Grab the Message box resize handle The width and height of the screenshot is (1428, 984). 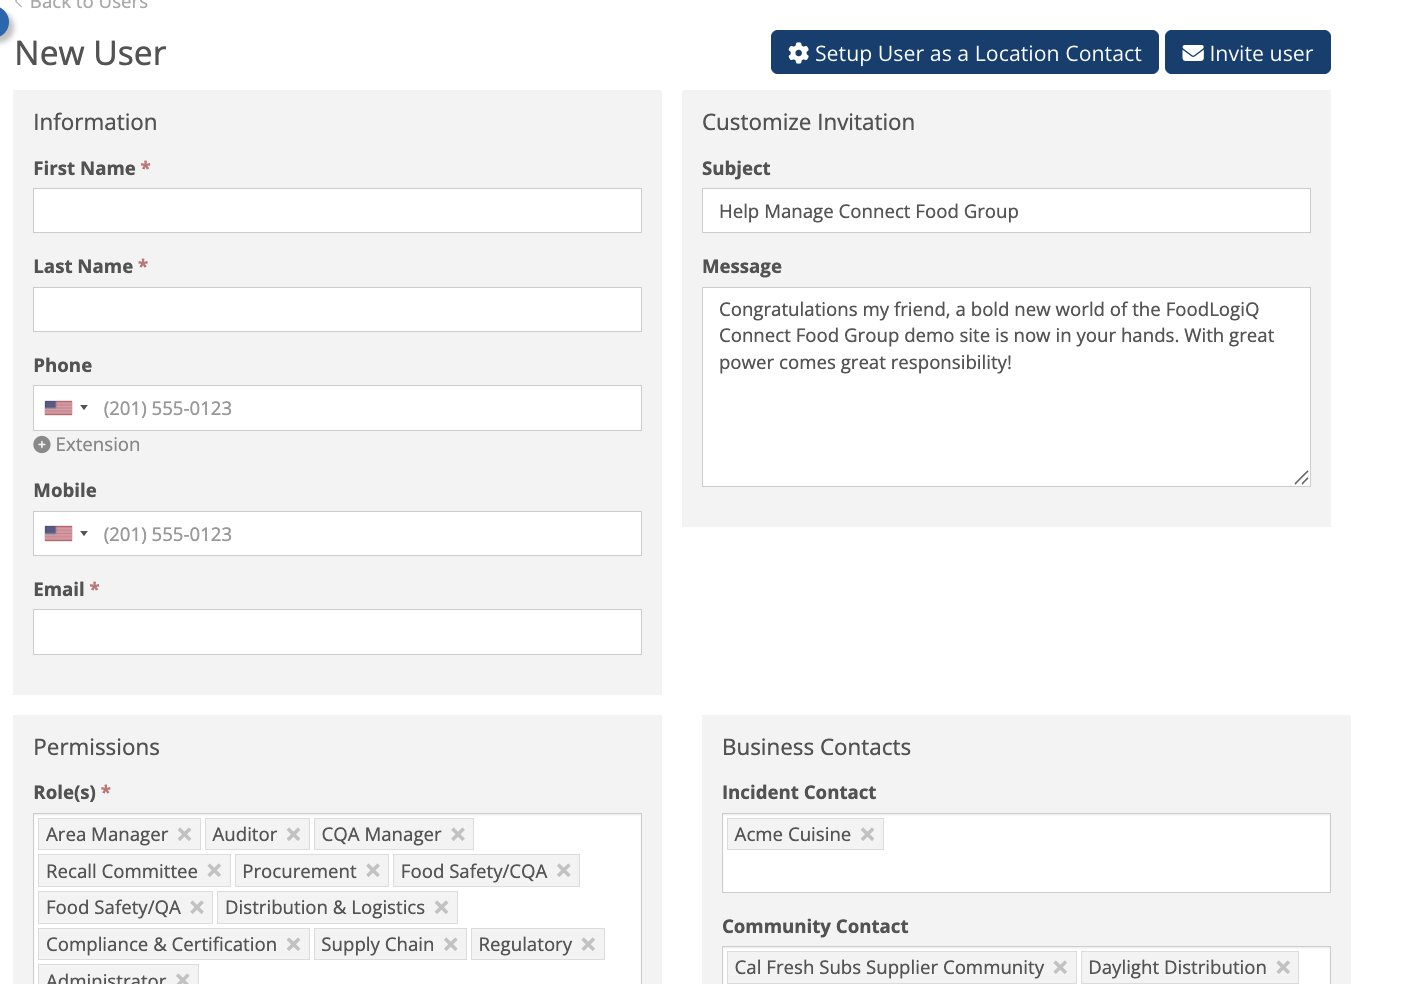(1301, 478)
